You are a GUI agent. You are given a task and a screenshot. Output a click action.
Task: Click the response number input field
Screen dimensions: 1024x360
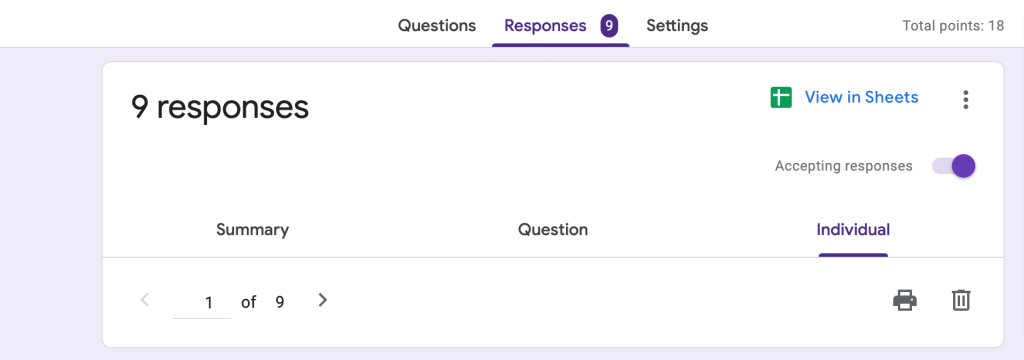(202, 303)
